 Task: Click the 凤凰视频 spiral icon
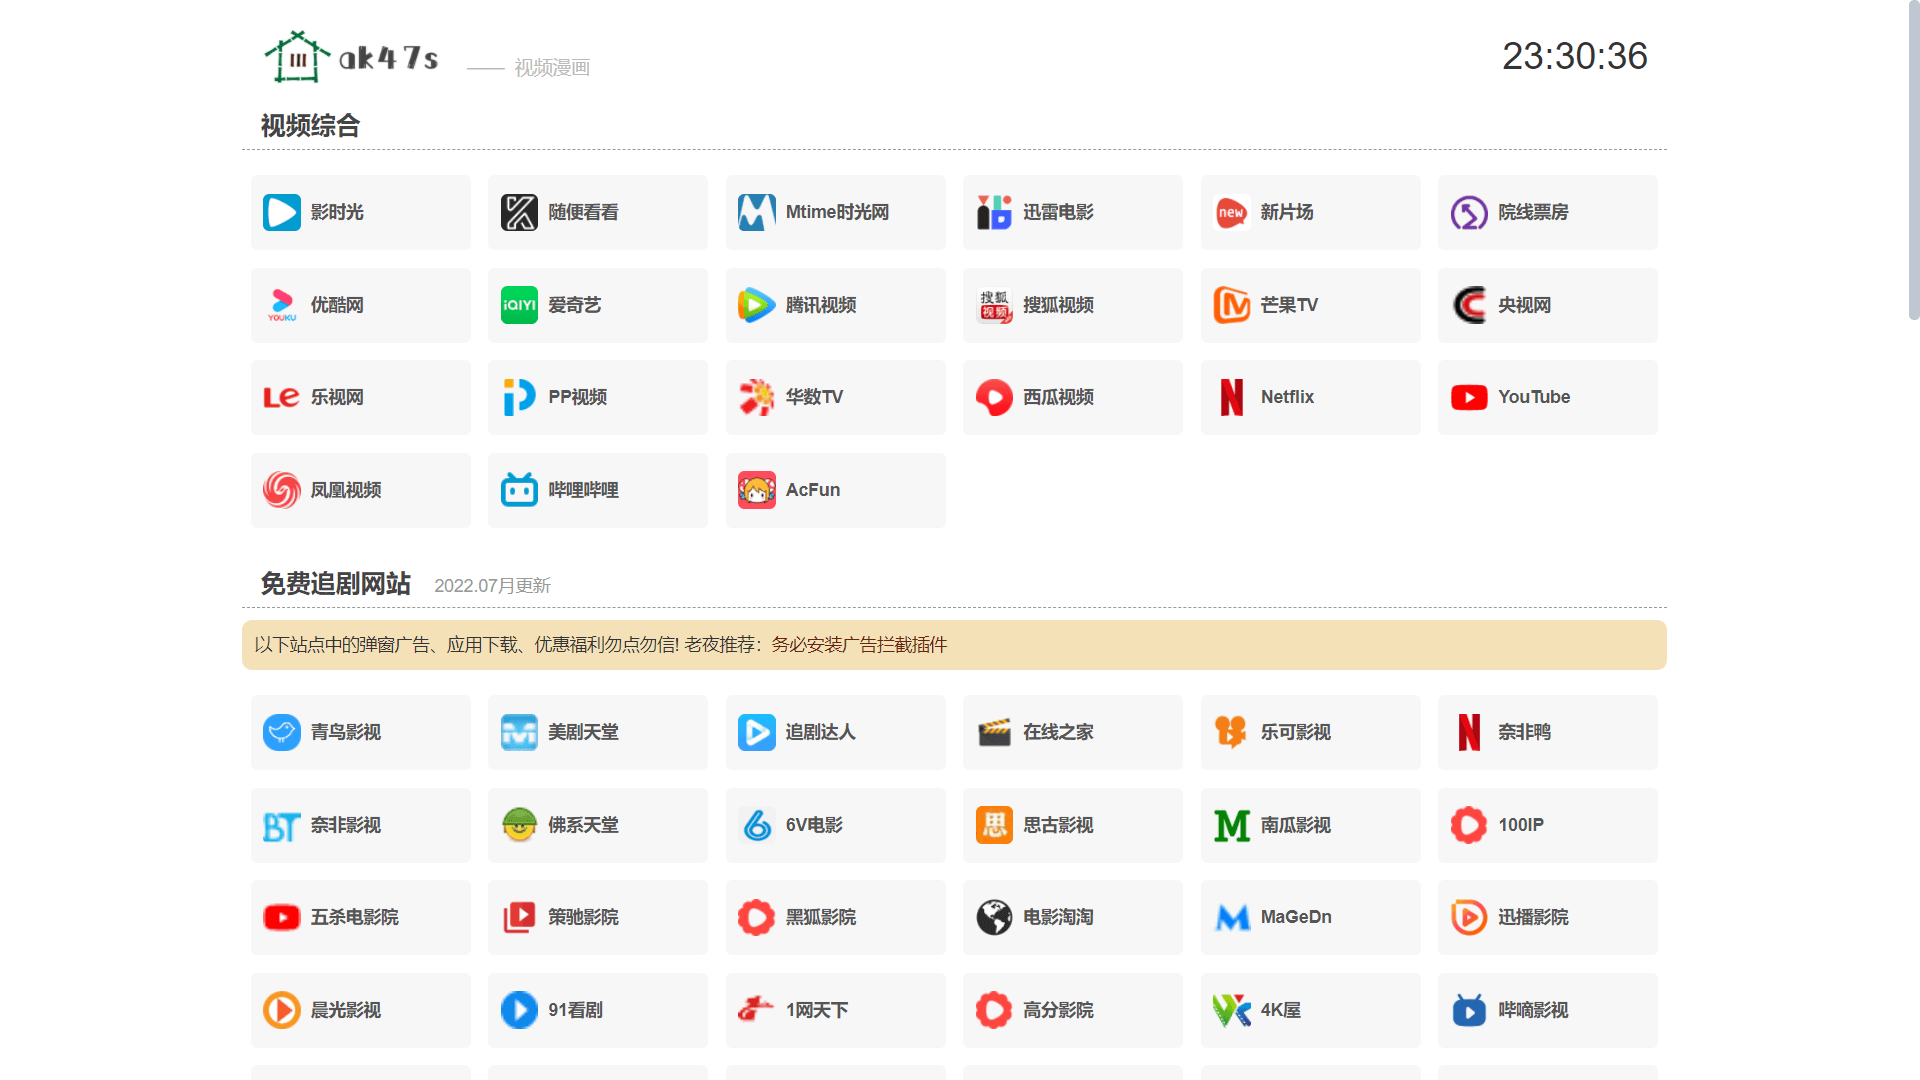point(281,490)
